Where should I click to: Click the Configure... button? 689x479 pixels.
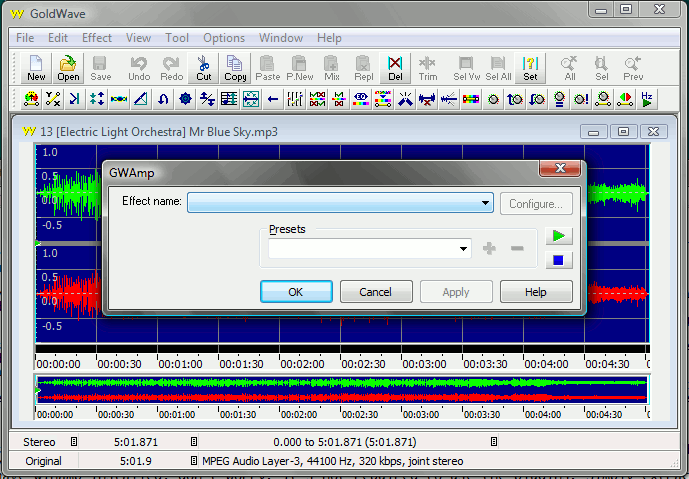coord(536,203)
